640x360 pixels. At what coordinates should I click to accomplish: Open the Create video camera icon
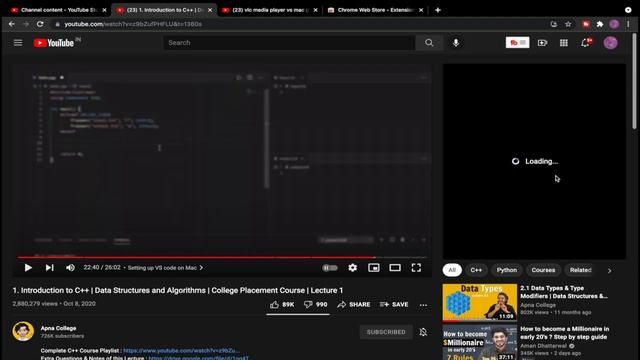point(542,43)
